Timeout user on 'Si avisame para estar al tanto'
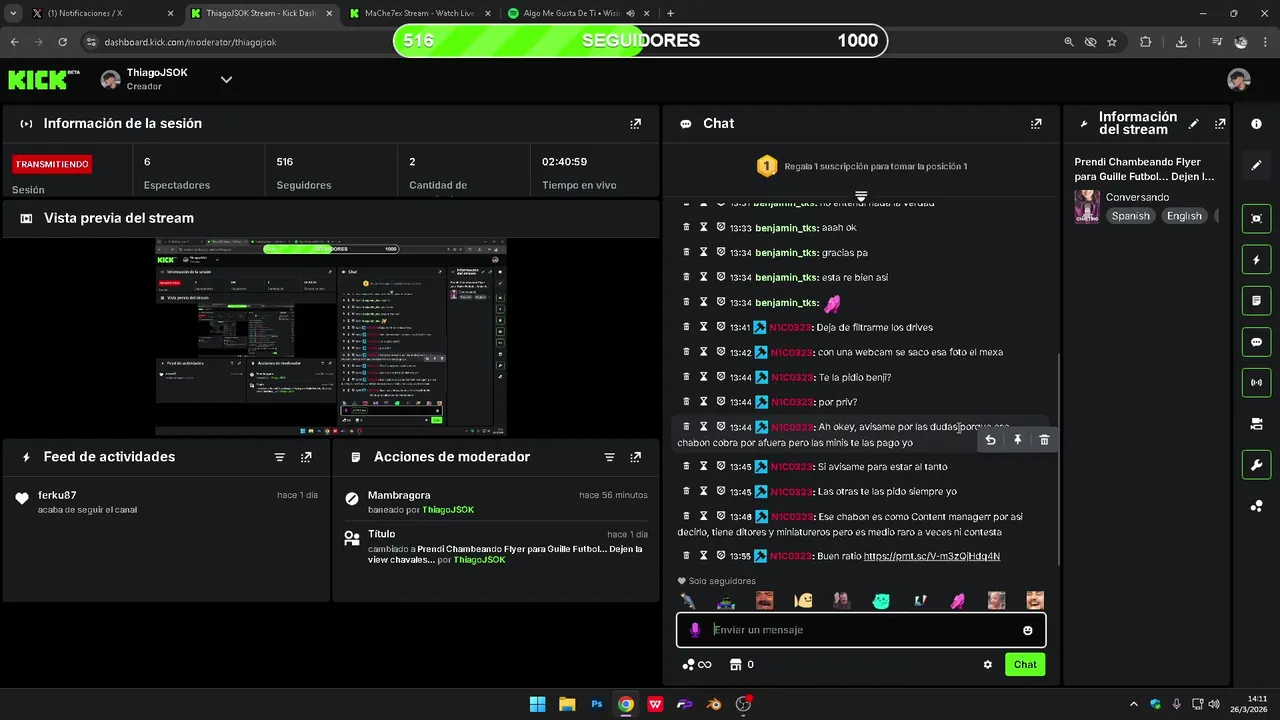This screenshot has width=1280, height=720. pyautogui.click(x=704, y=466)
